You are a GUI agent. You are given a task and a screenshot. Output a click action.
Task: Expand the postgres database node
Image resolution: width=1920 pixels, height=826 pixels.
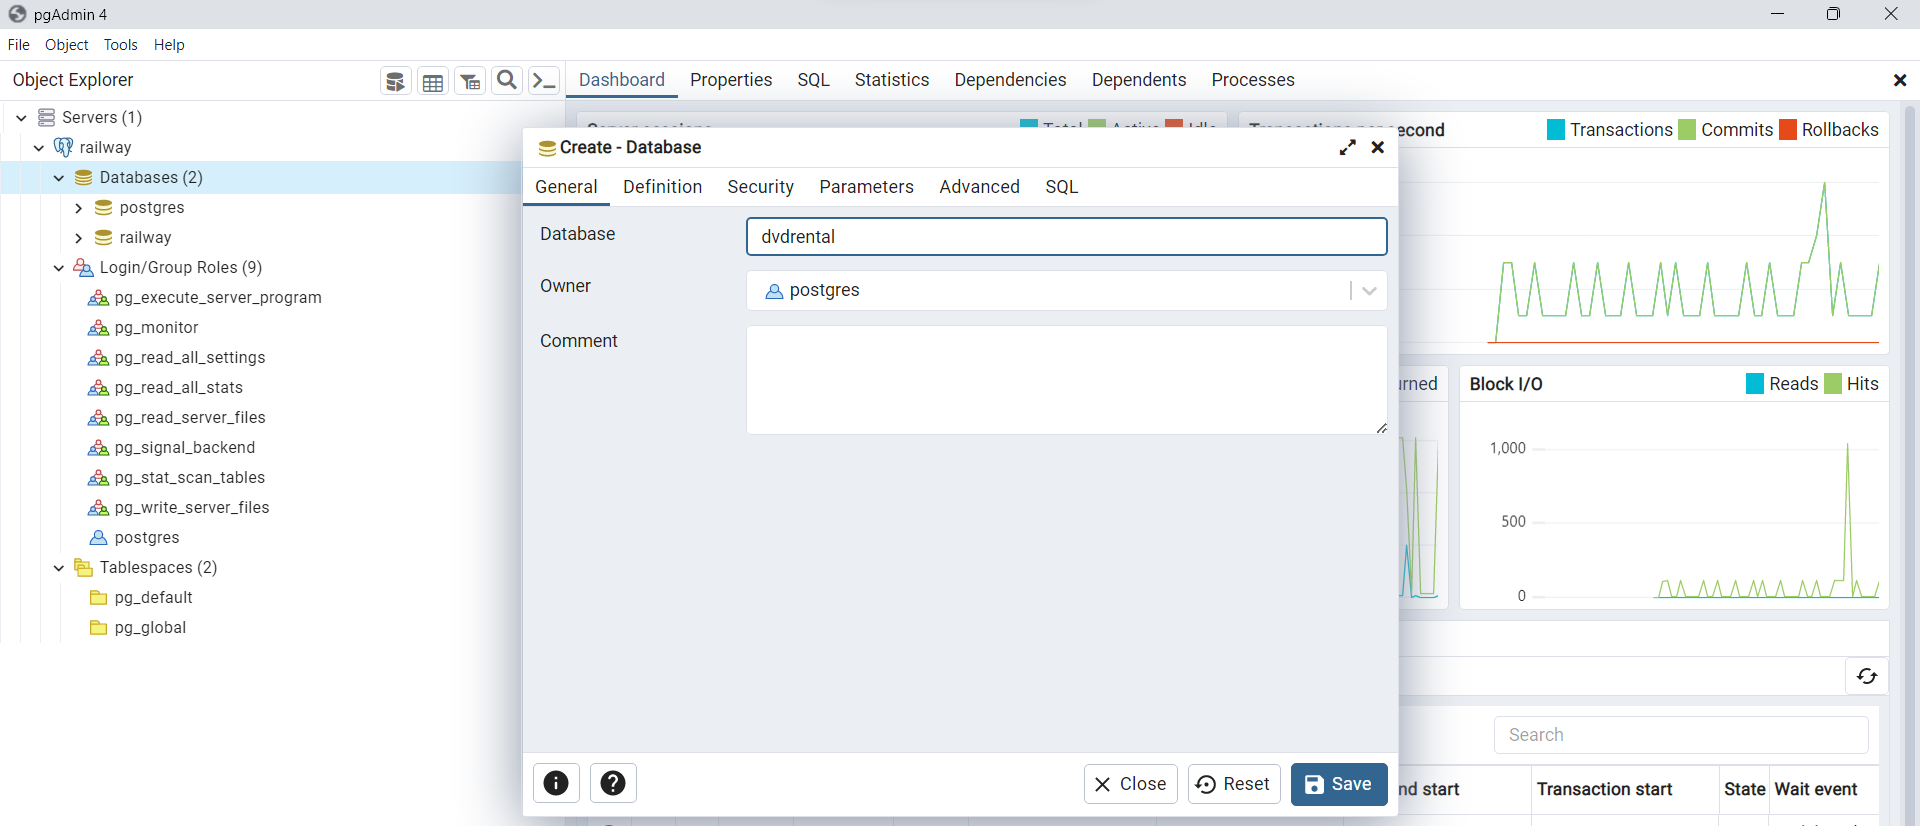(78, 207)
